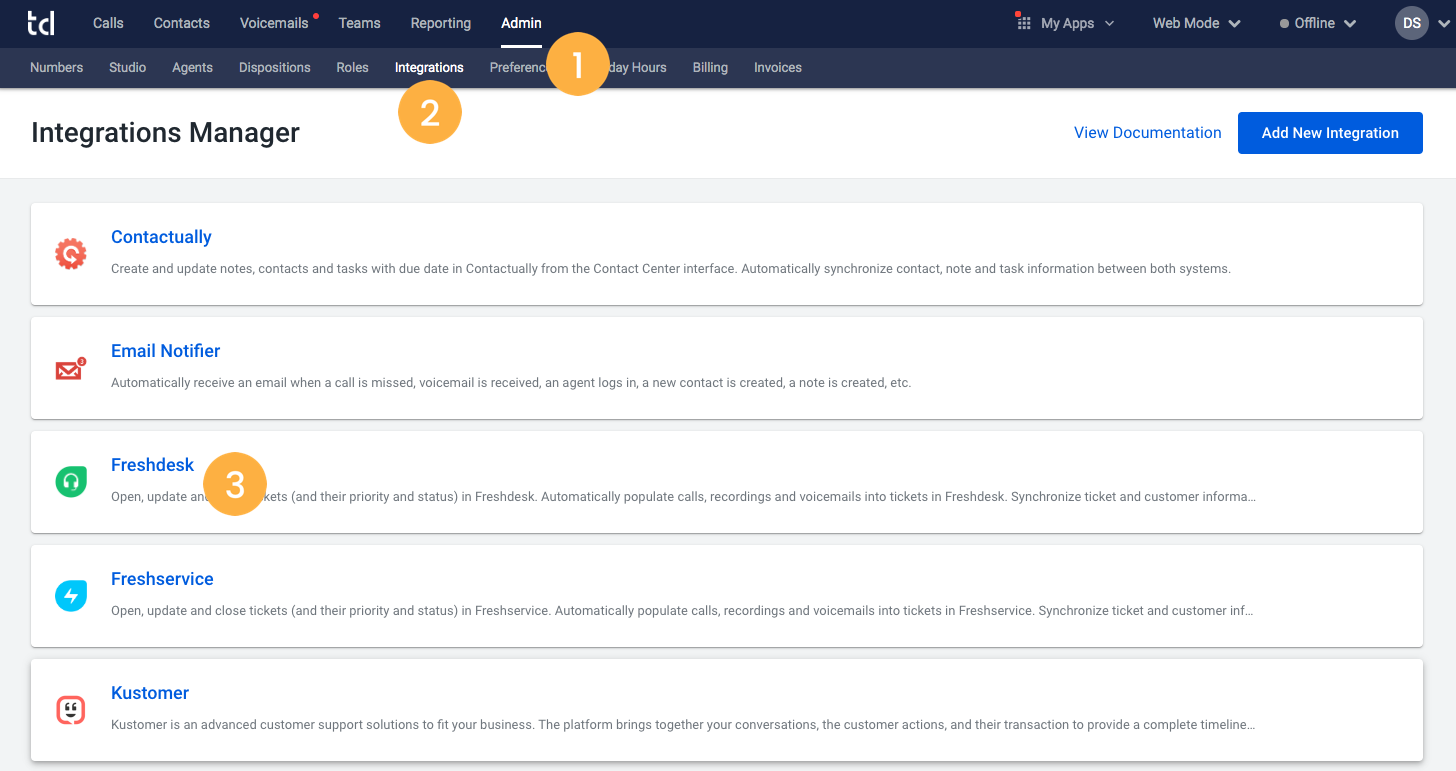Image resolution: width=1456 pixels, height=771 pixels.
Task: Open the Freshdesk integration title
Action: pos(152,465)
